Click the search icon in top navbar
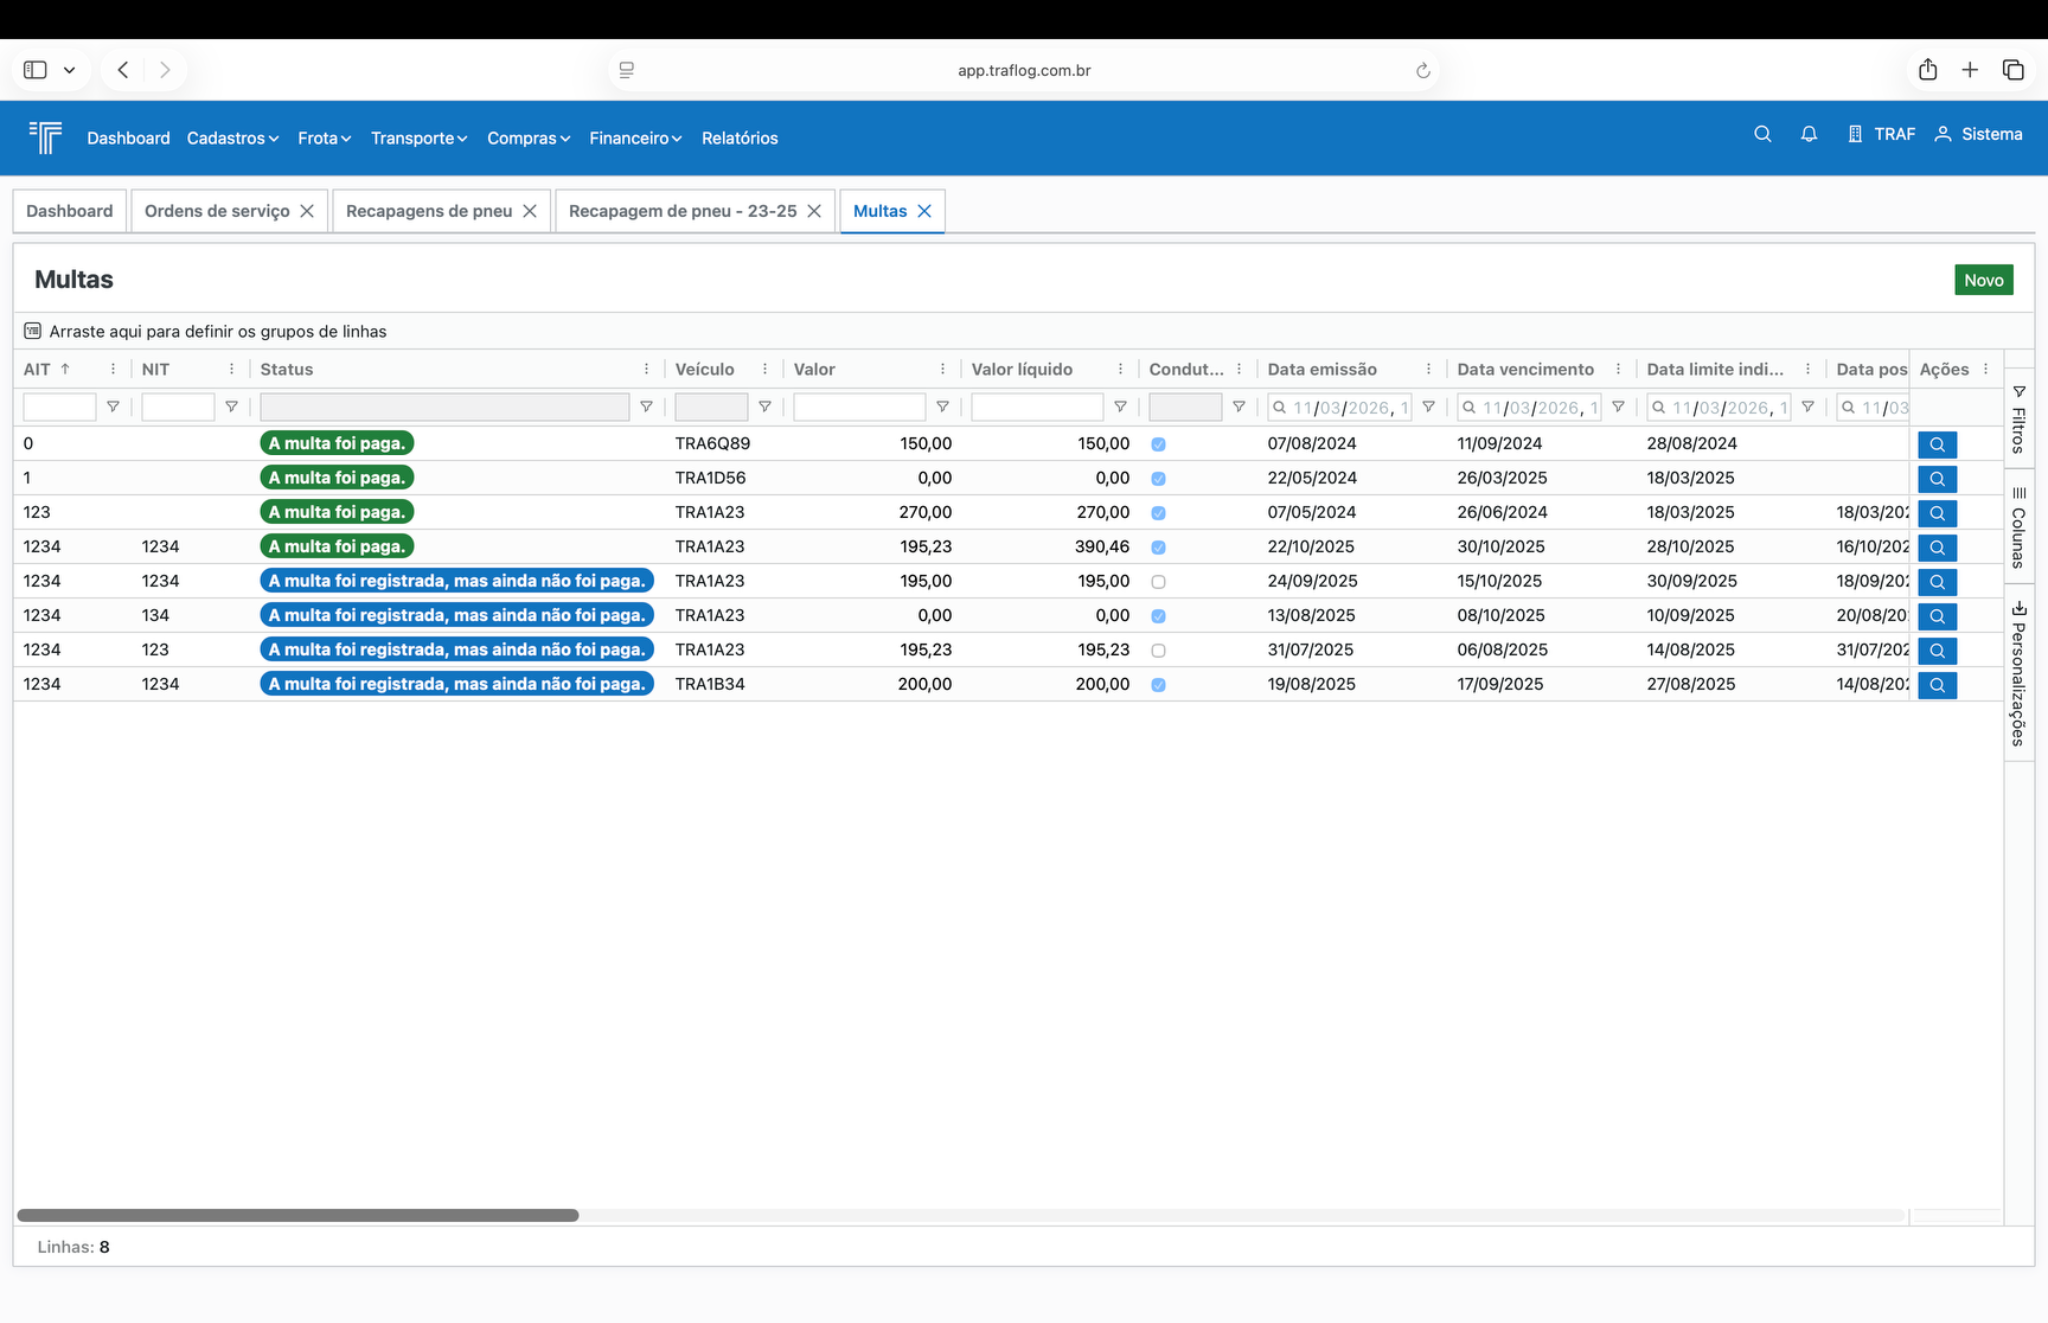This screenshot has height=1323, width=2048. pos(1762,134)
